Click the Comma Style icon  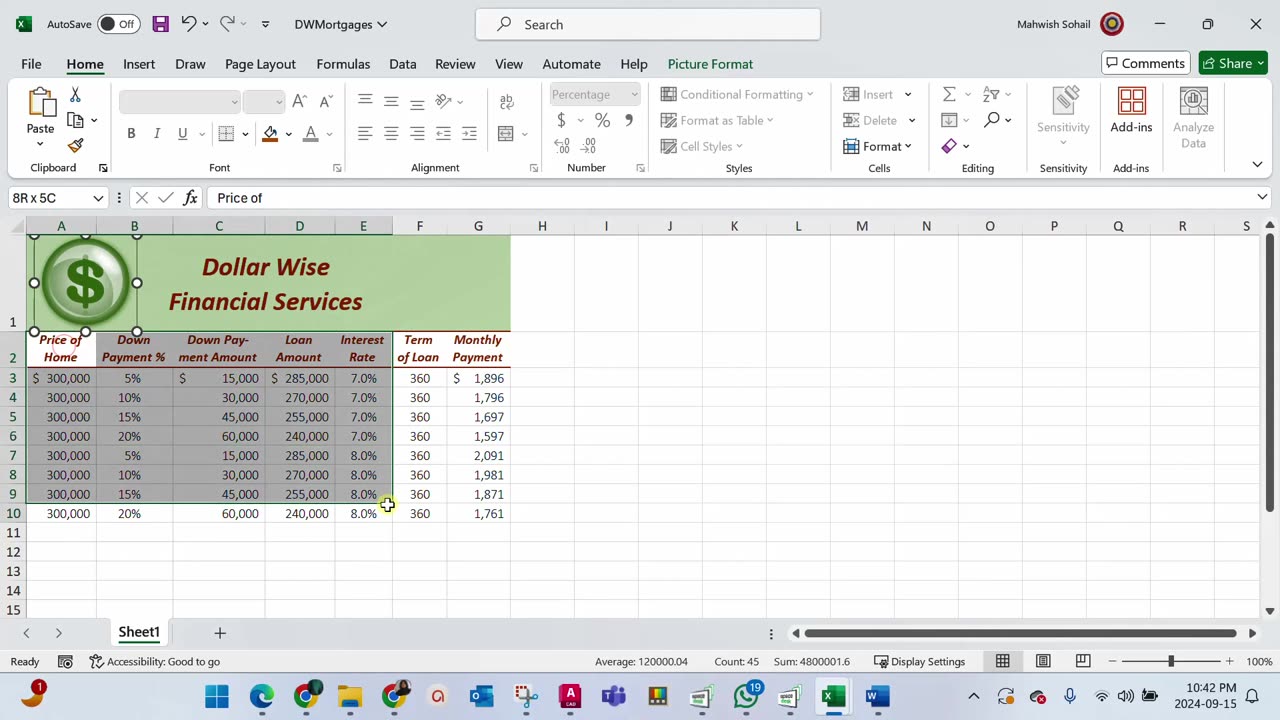tap(628, 120)
